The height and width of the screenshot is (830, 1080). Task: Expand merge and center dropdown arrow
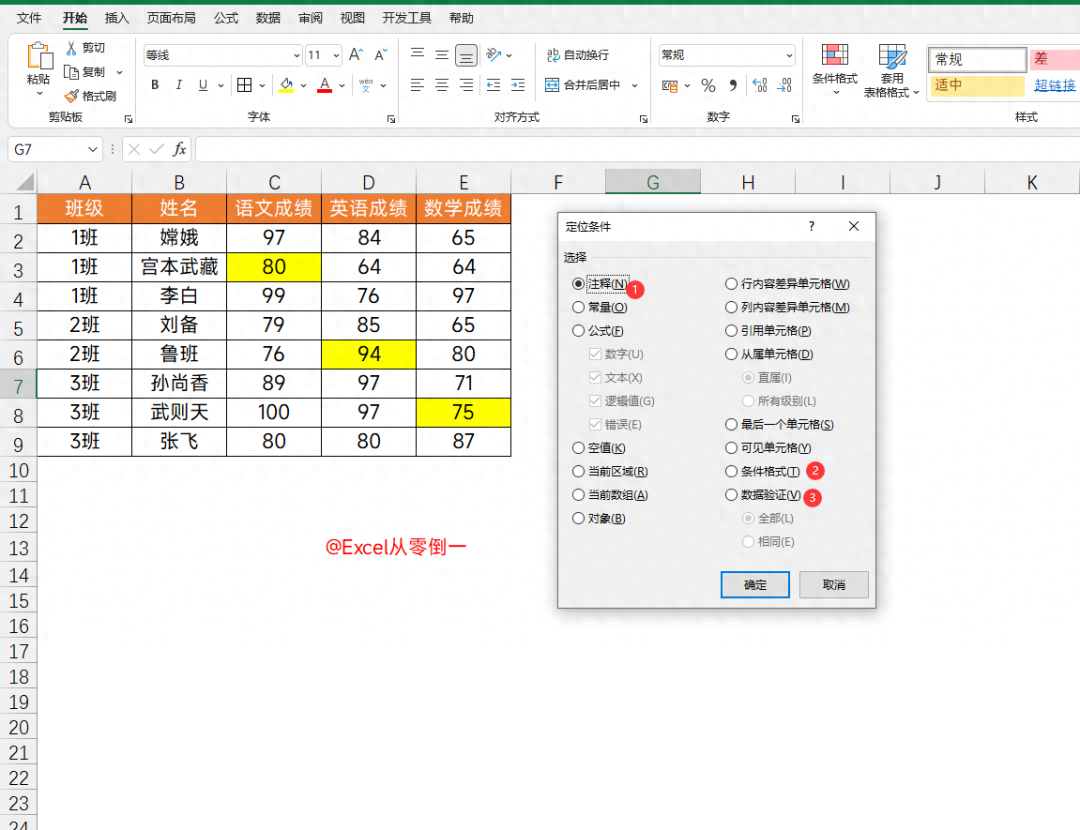pos(634,85)
